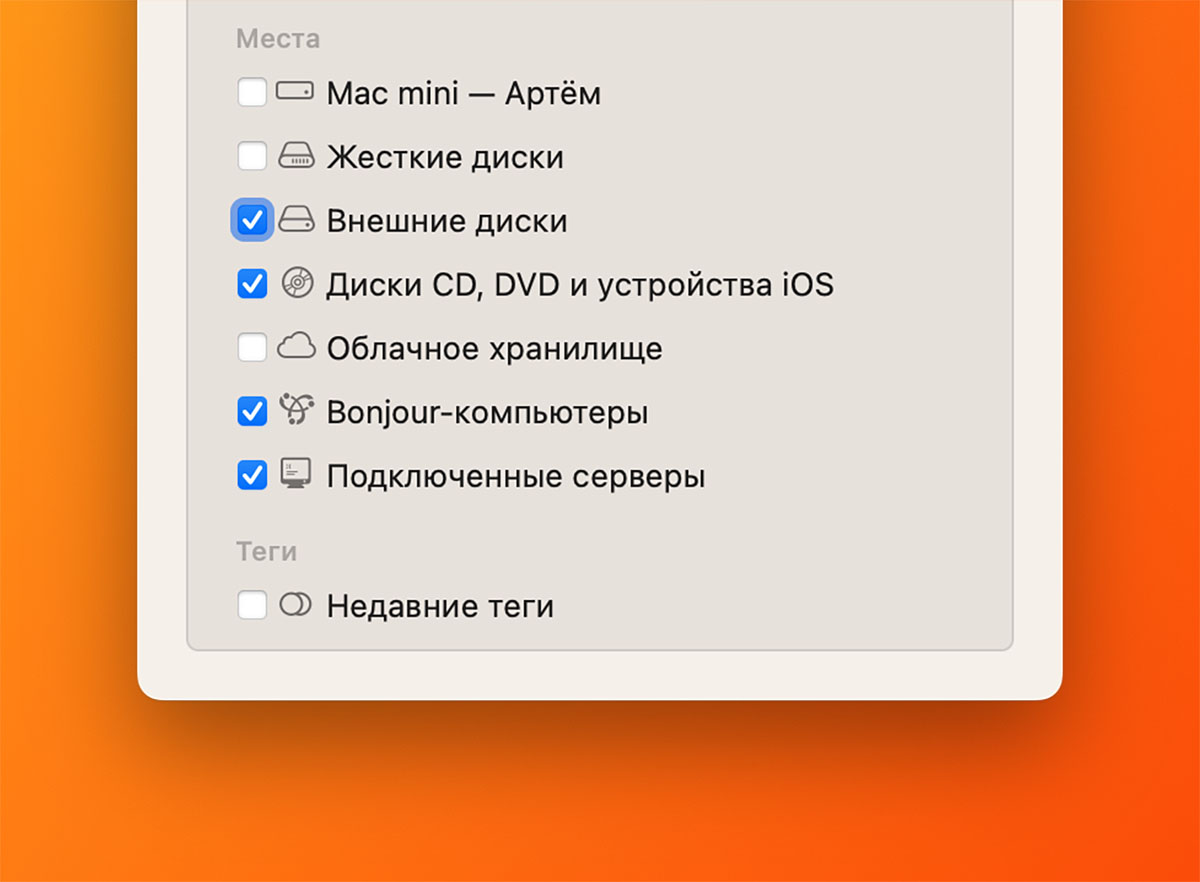Click the CD/DVD disc icon
The image size is (1200, 882).
(x=296, y=284)
